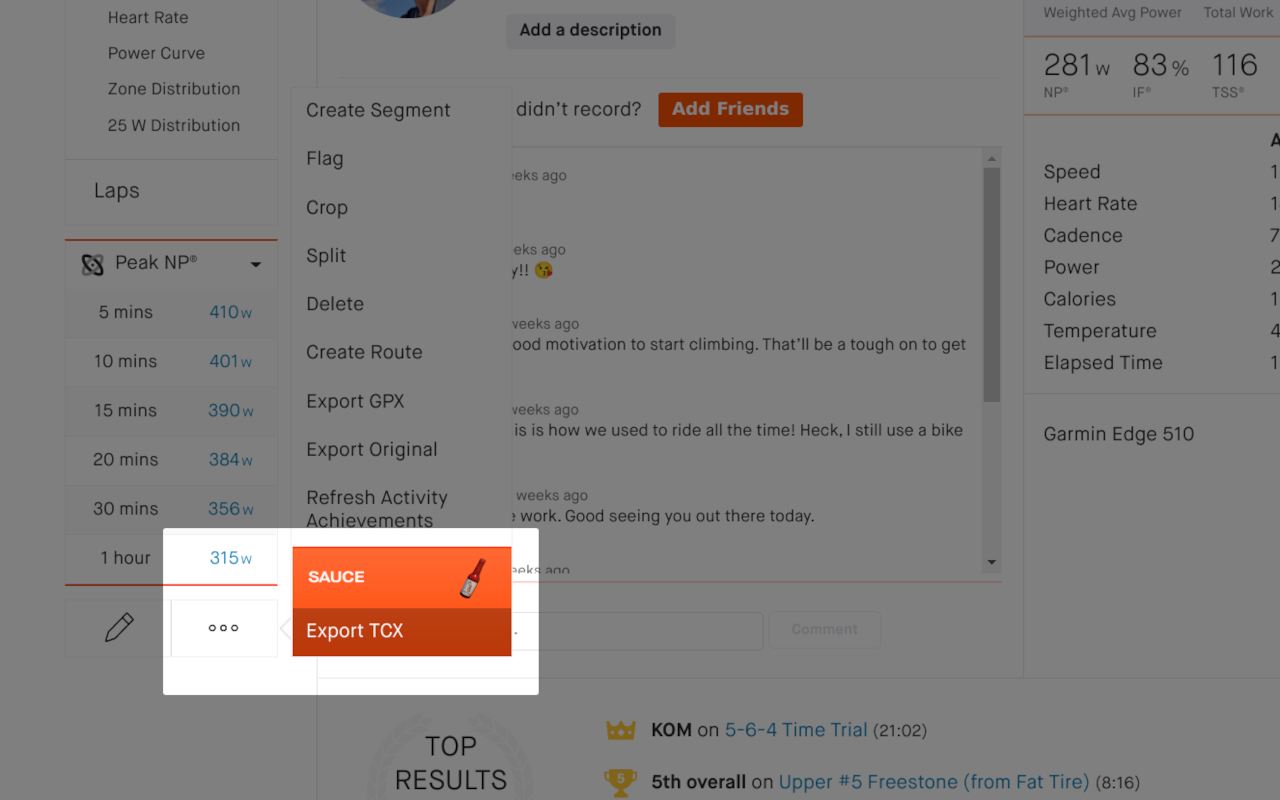1280x800 pixels.
Task: Choose Export Original
Action: pyautogui.click(x=372, y=449)
